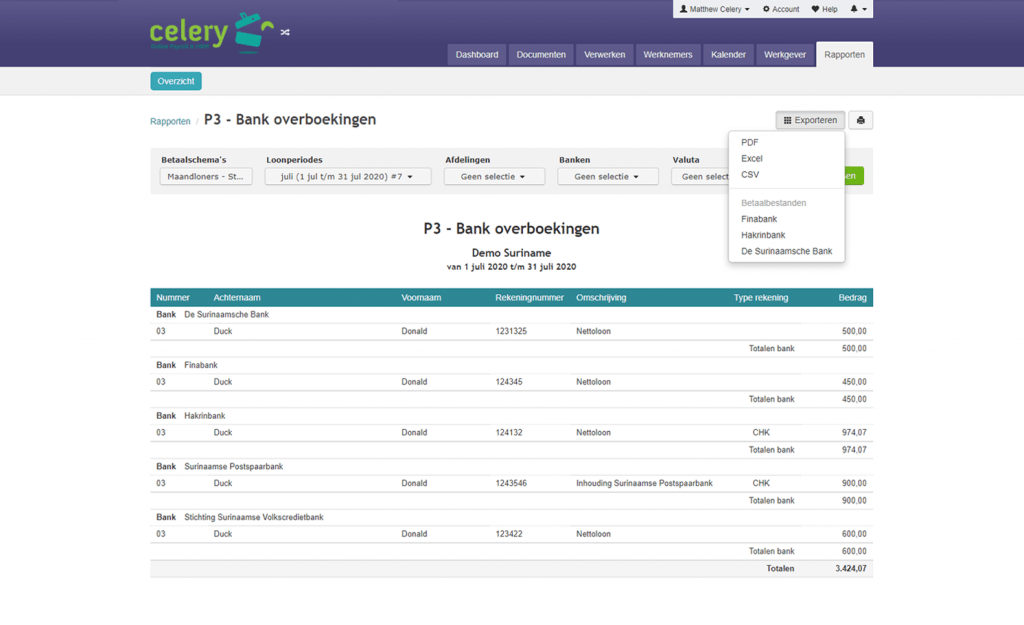Select the De Surinaamsche Bank group row
1024x625 pixels.
[x=511, y=315]
